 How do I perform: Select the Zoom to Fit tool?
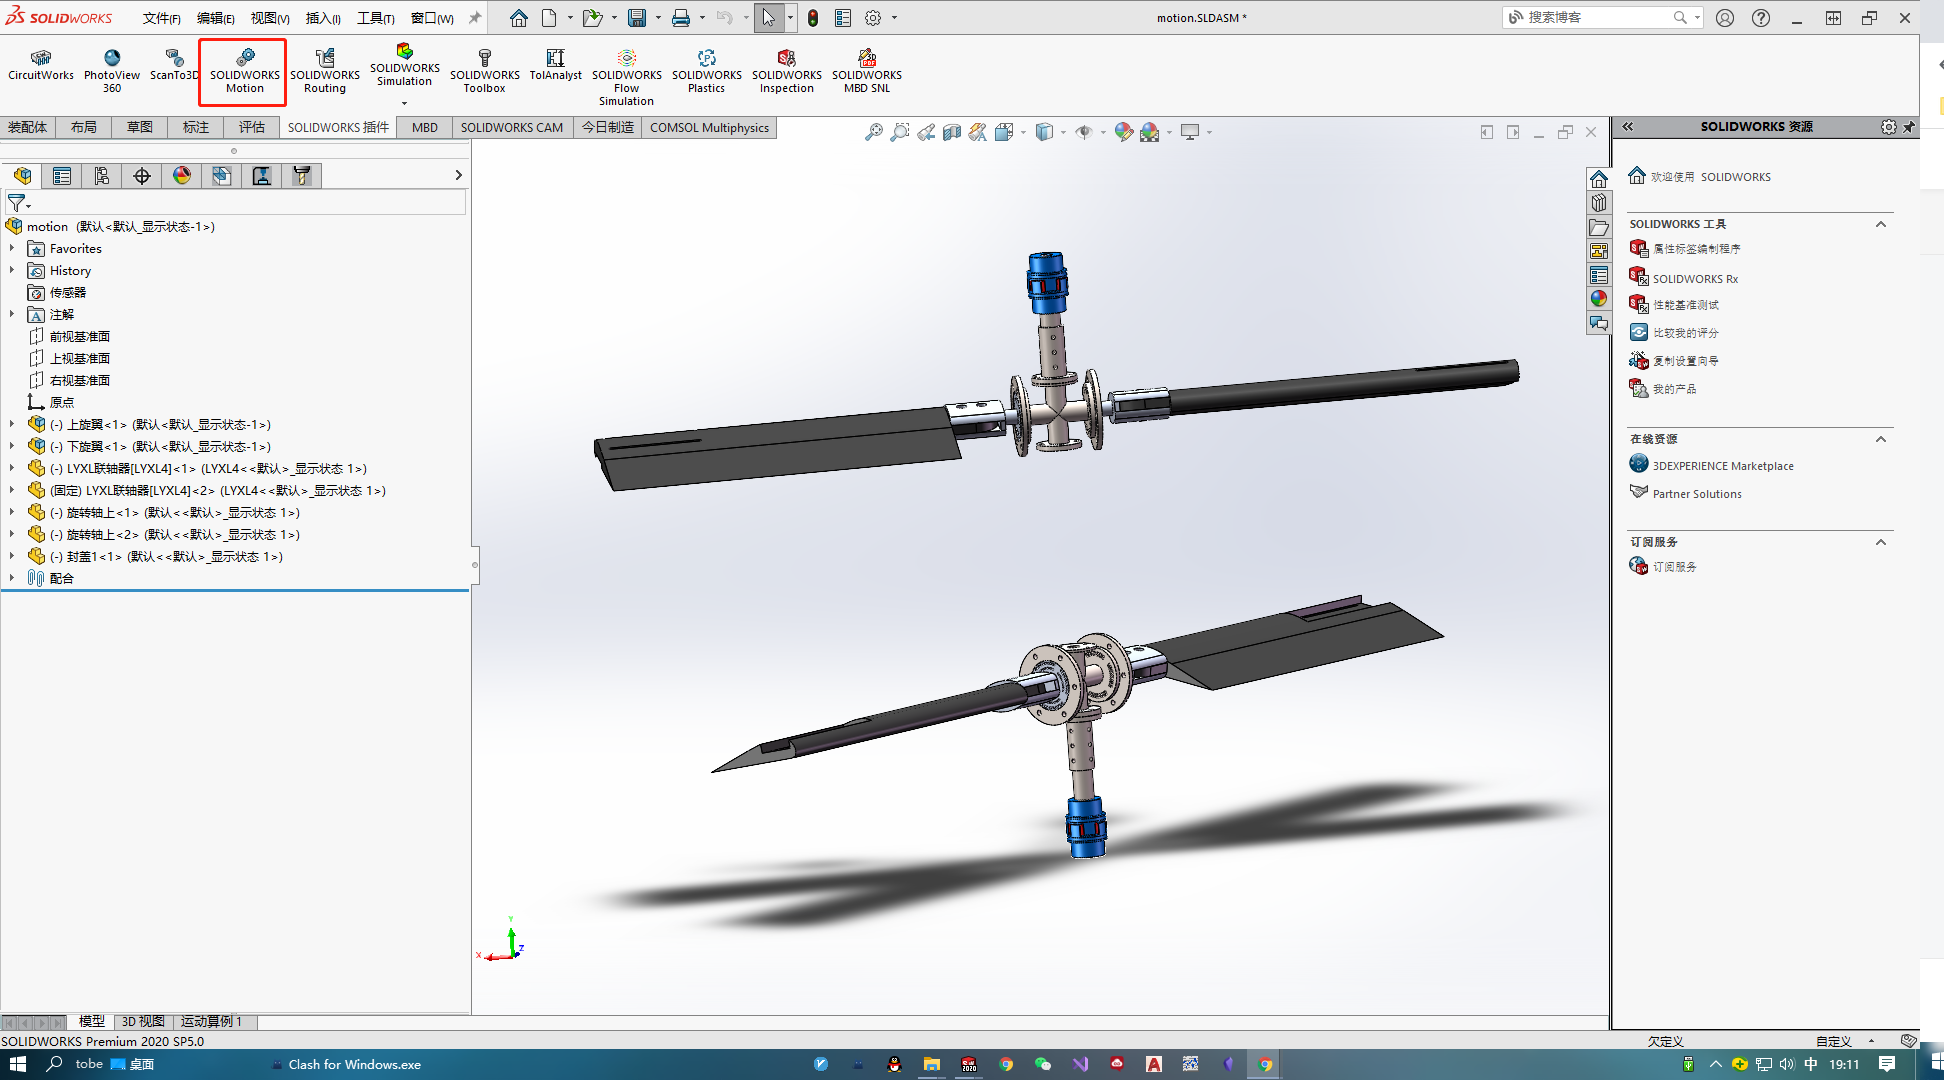874,131
